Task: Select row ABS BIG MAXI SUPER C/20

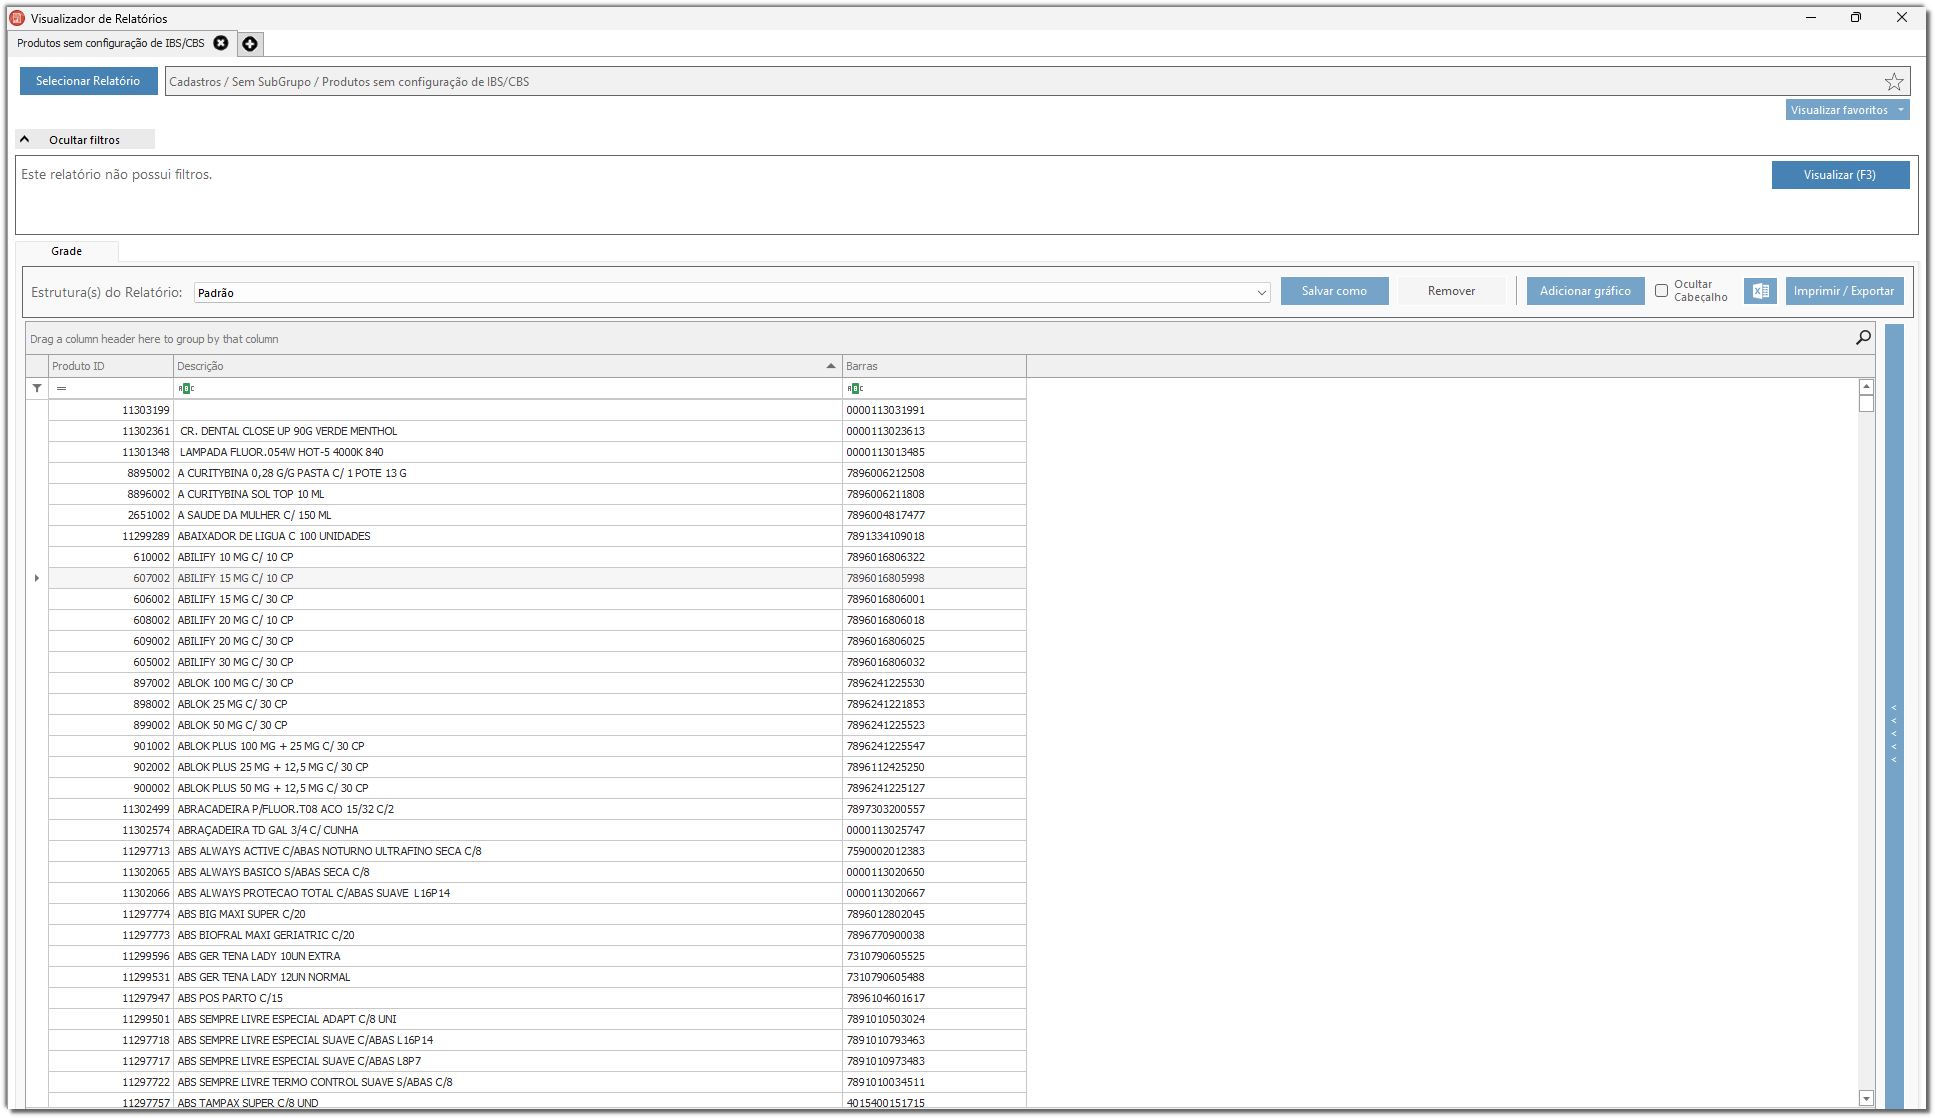Action: [x=537, y=914]
